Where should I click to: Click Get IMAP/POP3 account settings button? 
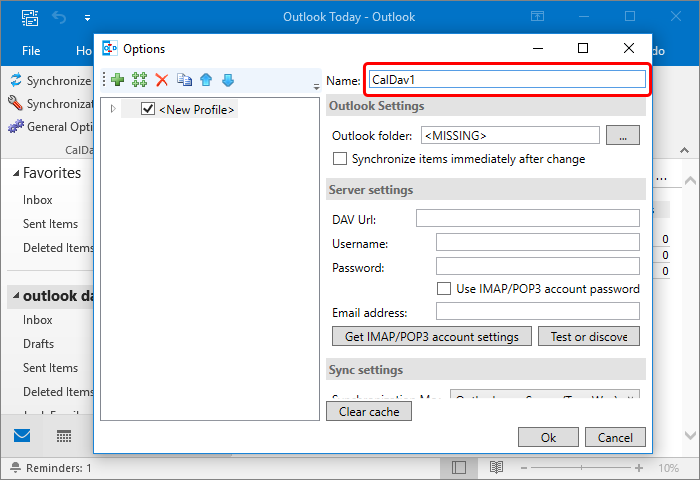click(432, 336)
